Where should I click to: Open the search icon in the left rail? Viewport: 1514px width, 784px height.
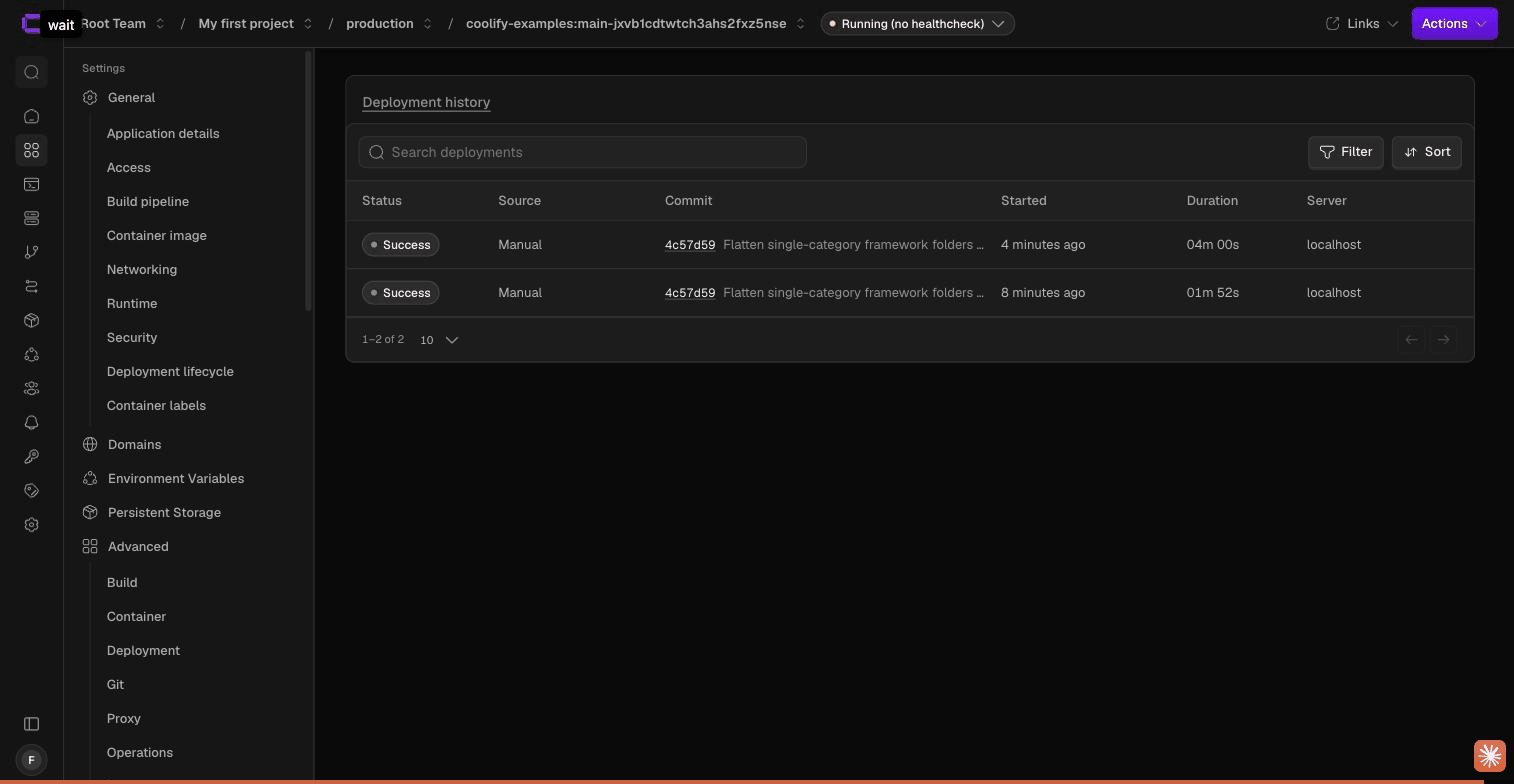coord(31,72)
